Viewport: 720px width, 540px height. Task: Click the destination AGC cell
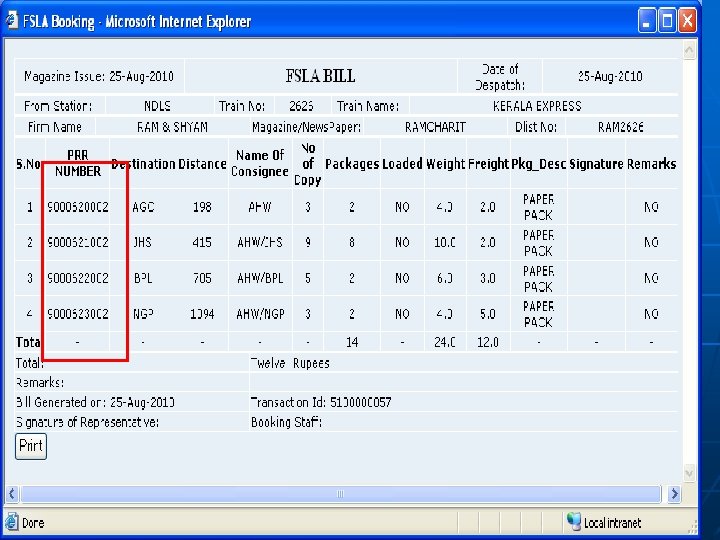pyautogui.click(x=143, y=207)
